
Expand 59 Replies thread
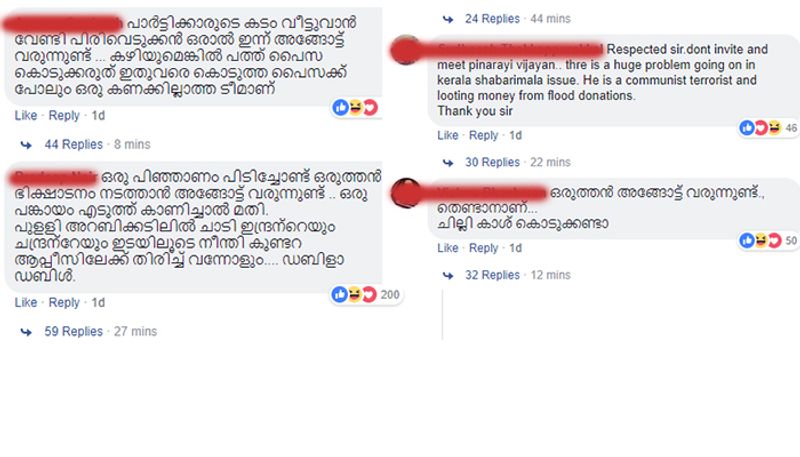pos(73,332)
